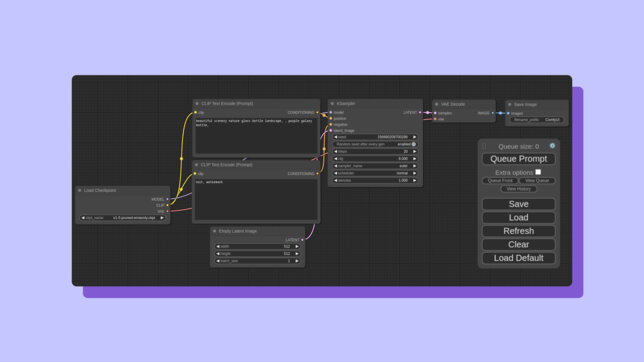Click the positive prompt text box
This screenshot has width=644, height=362.
pos(256,136)
